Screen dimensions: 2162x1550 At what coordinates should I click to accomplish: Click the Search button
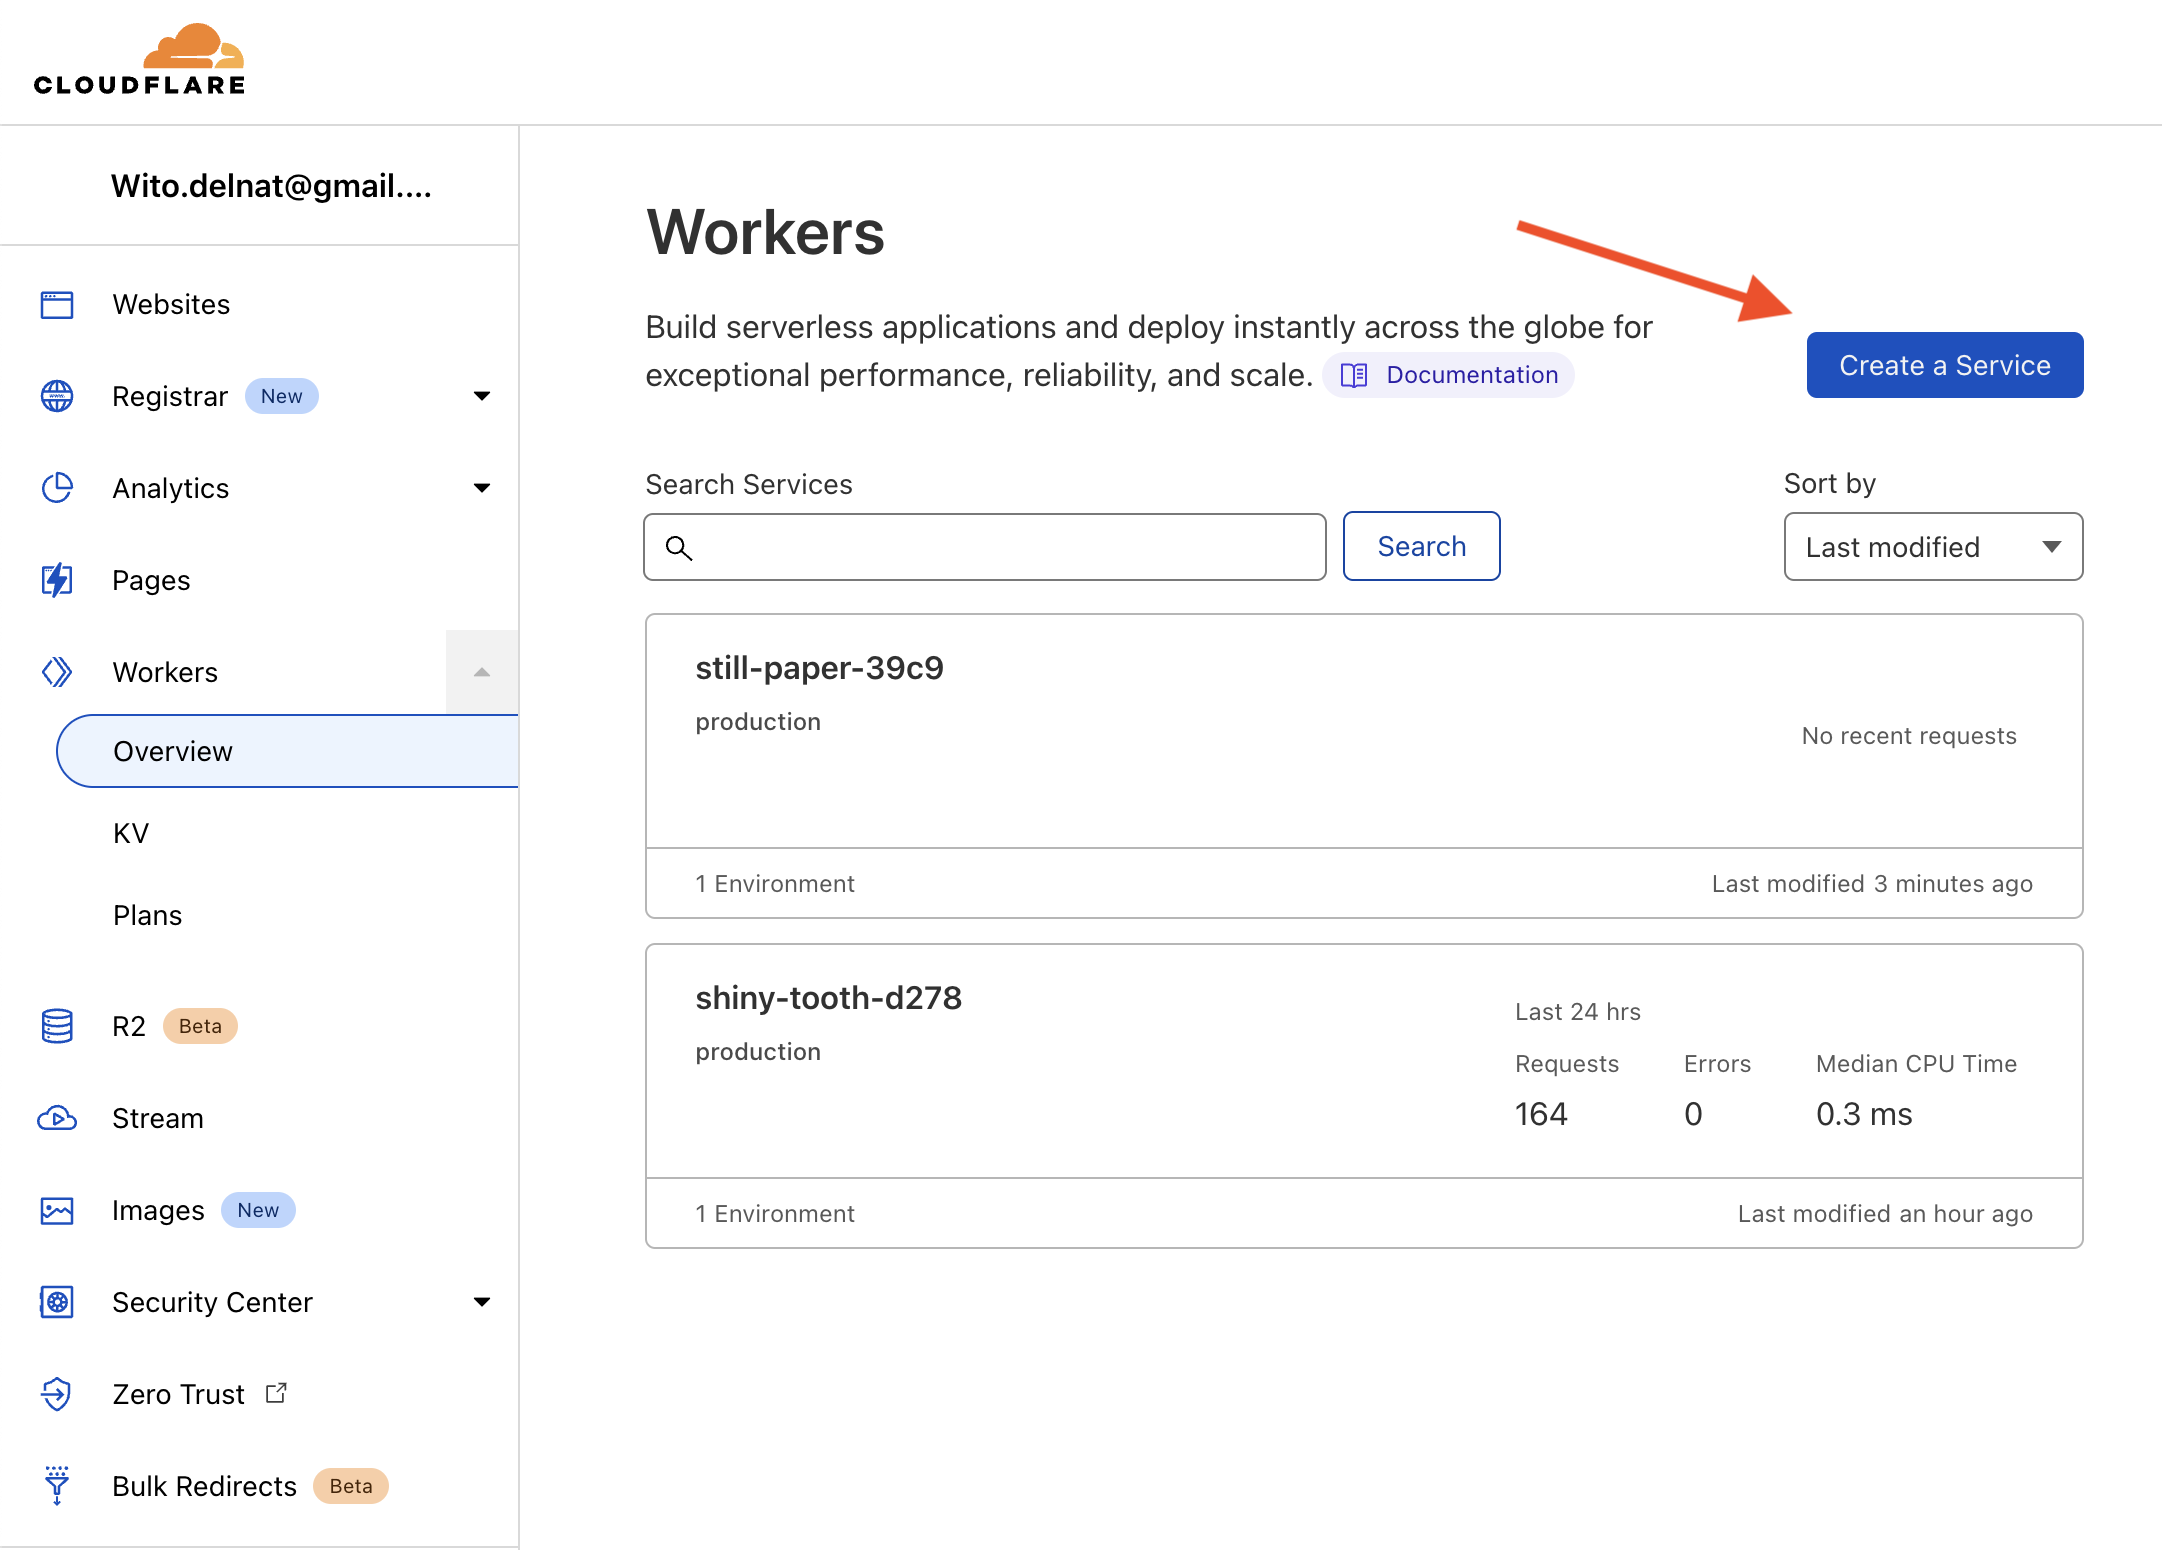coord(1421,546)
